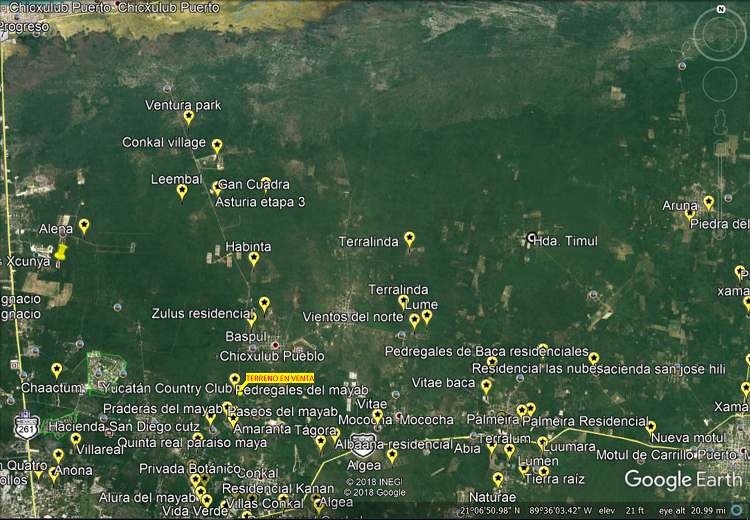Click the Aruna placemark pin
Image resolution: width=750 pixels, height=520 pixels.
[708, 203]
